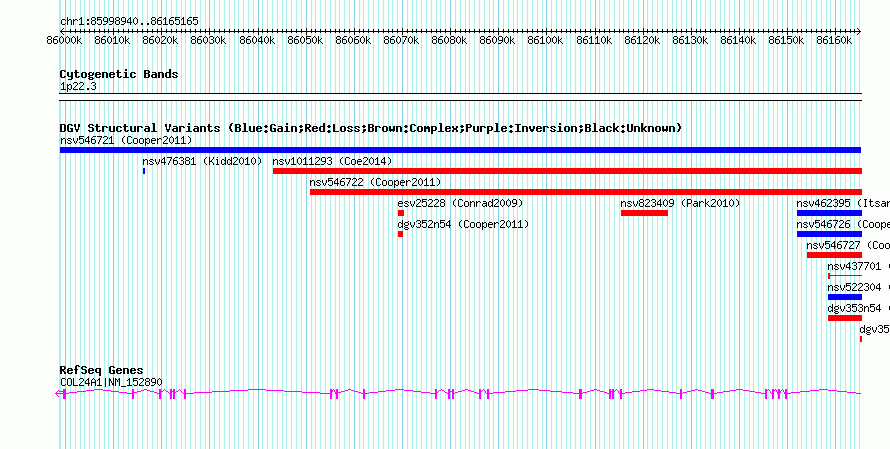The height and width of the screenshot is (449, 890).
Task: Click the red nsv546727 loss bar
Action: 834,255
